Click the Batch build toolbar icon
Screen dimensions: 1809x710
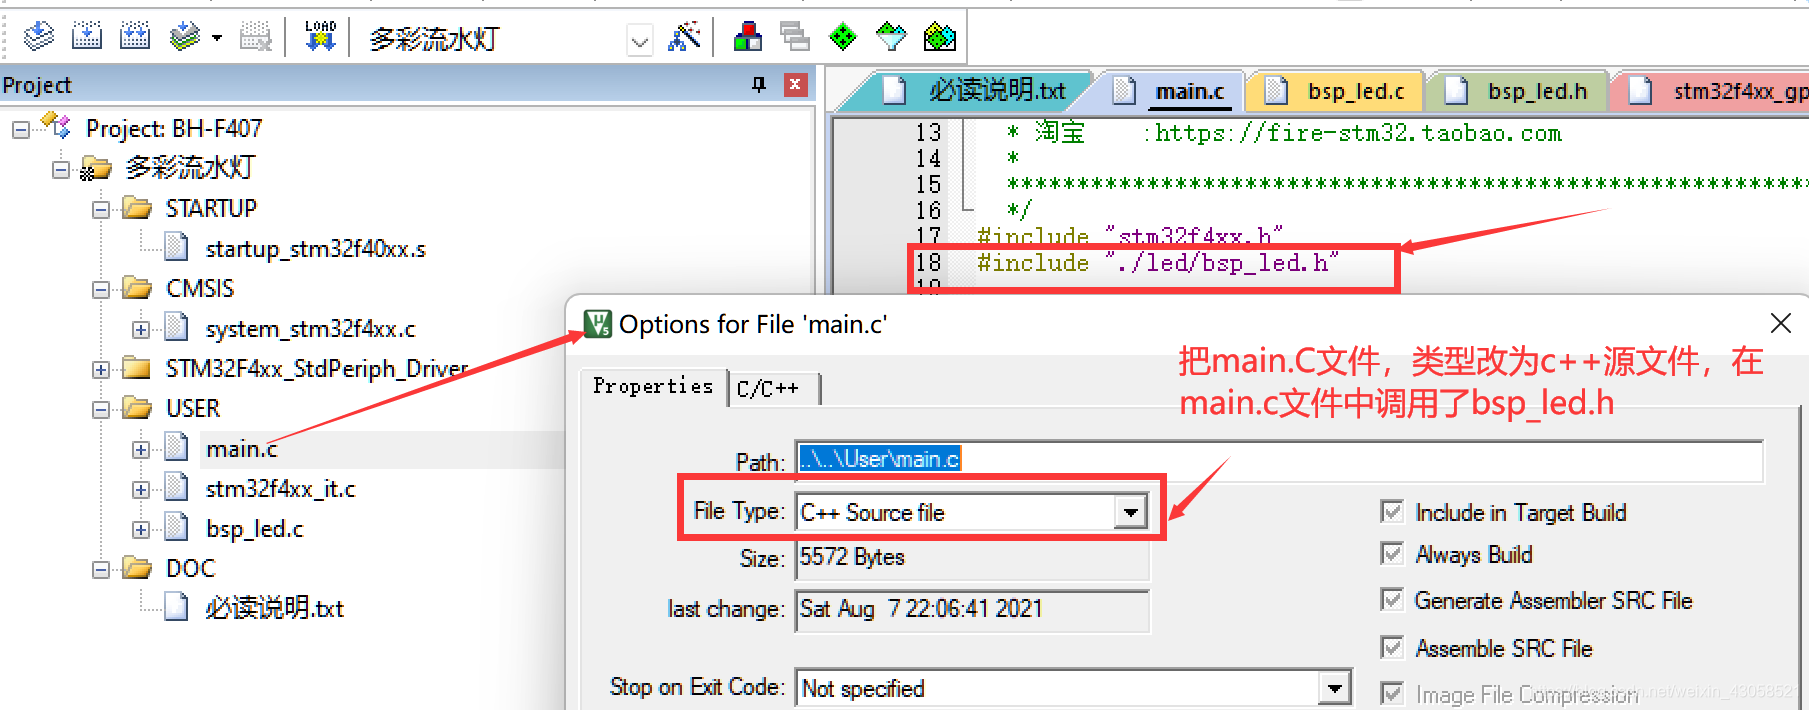(x=185, y=37)
